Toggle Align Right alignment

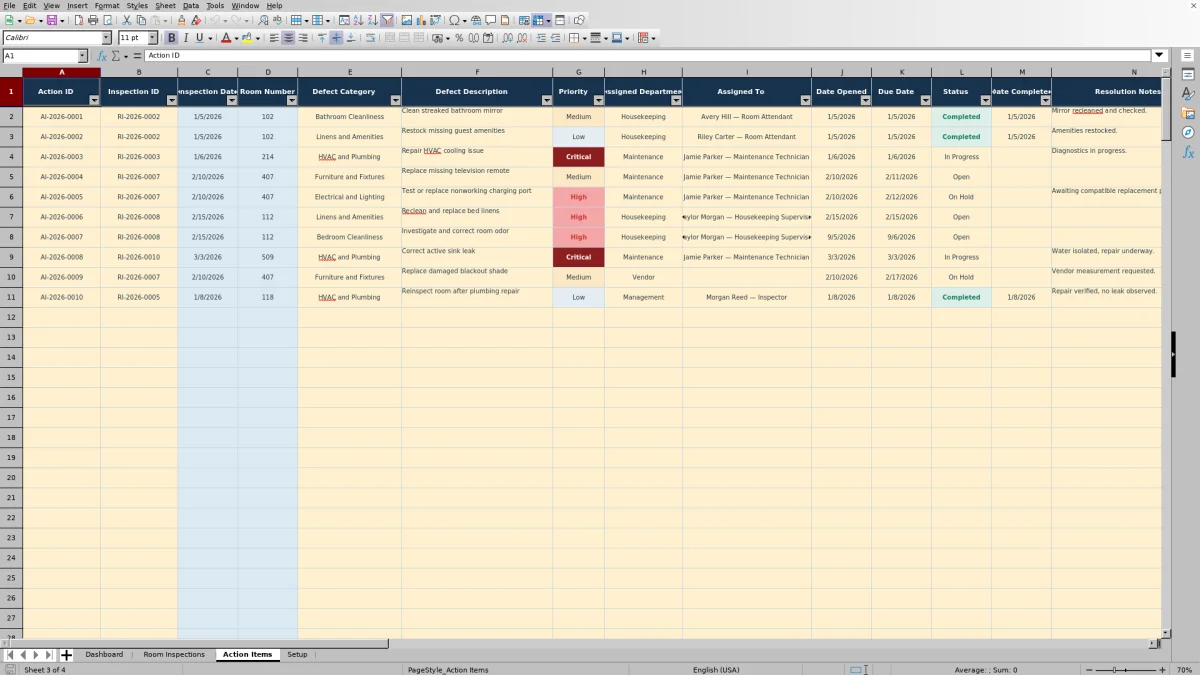click(x=302, y=38)
